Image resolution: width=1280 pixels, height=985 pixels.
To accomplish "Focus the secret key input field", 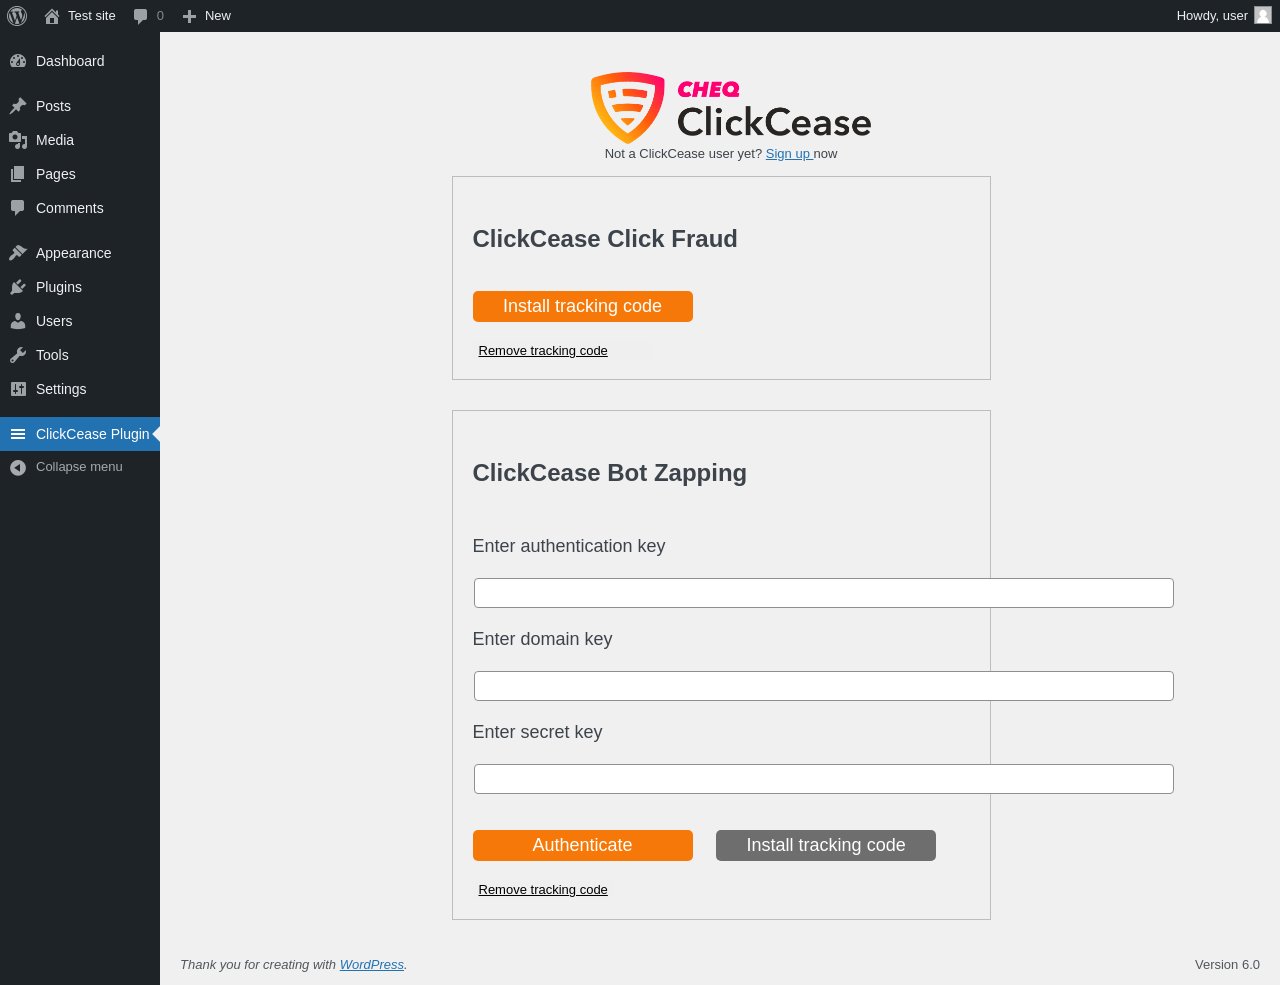I will [x=824, y=779].
